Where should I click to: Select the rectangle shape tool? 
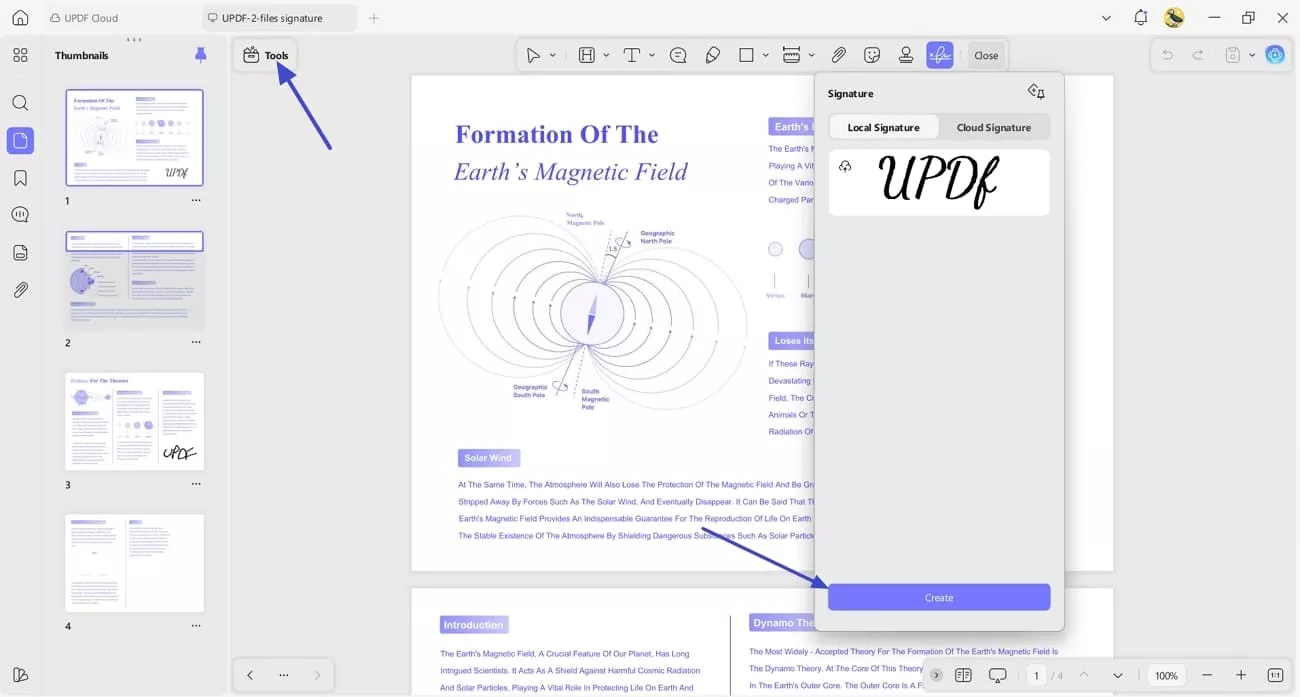pyautogui.click(x=746, y=55)
